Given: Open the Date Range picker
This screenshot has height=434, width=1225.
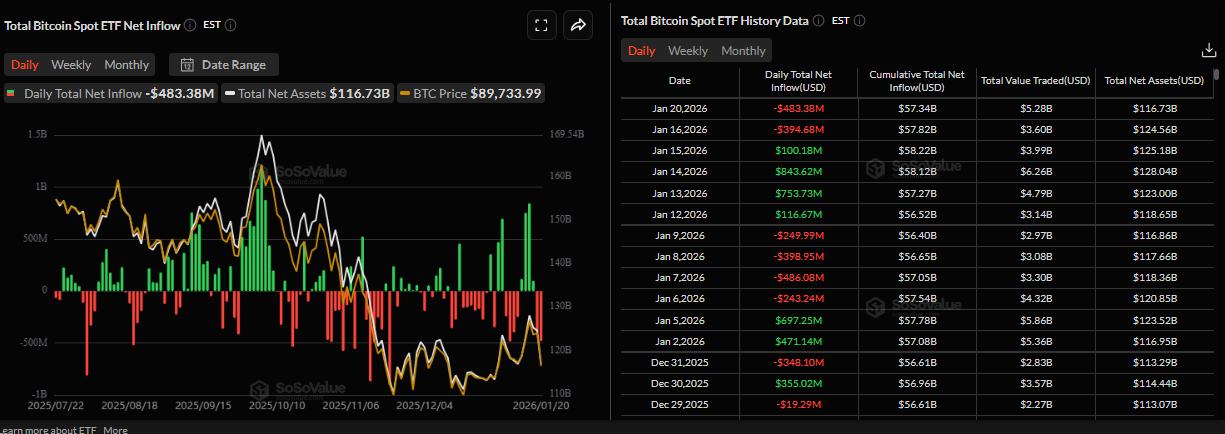Looking at the screenshot, I should coord(224,65).
